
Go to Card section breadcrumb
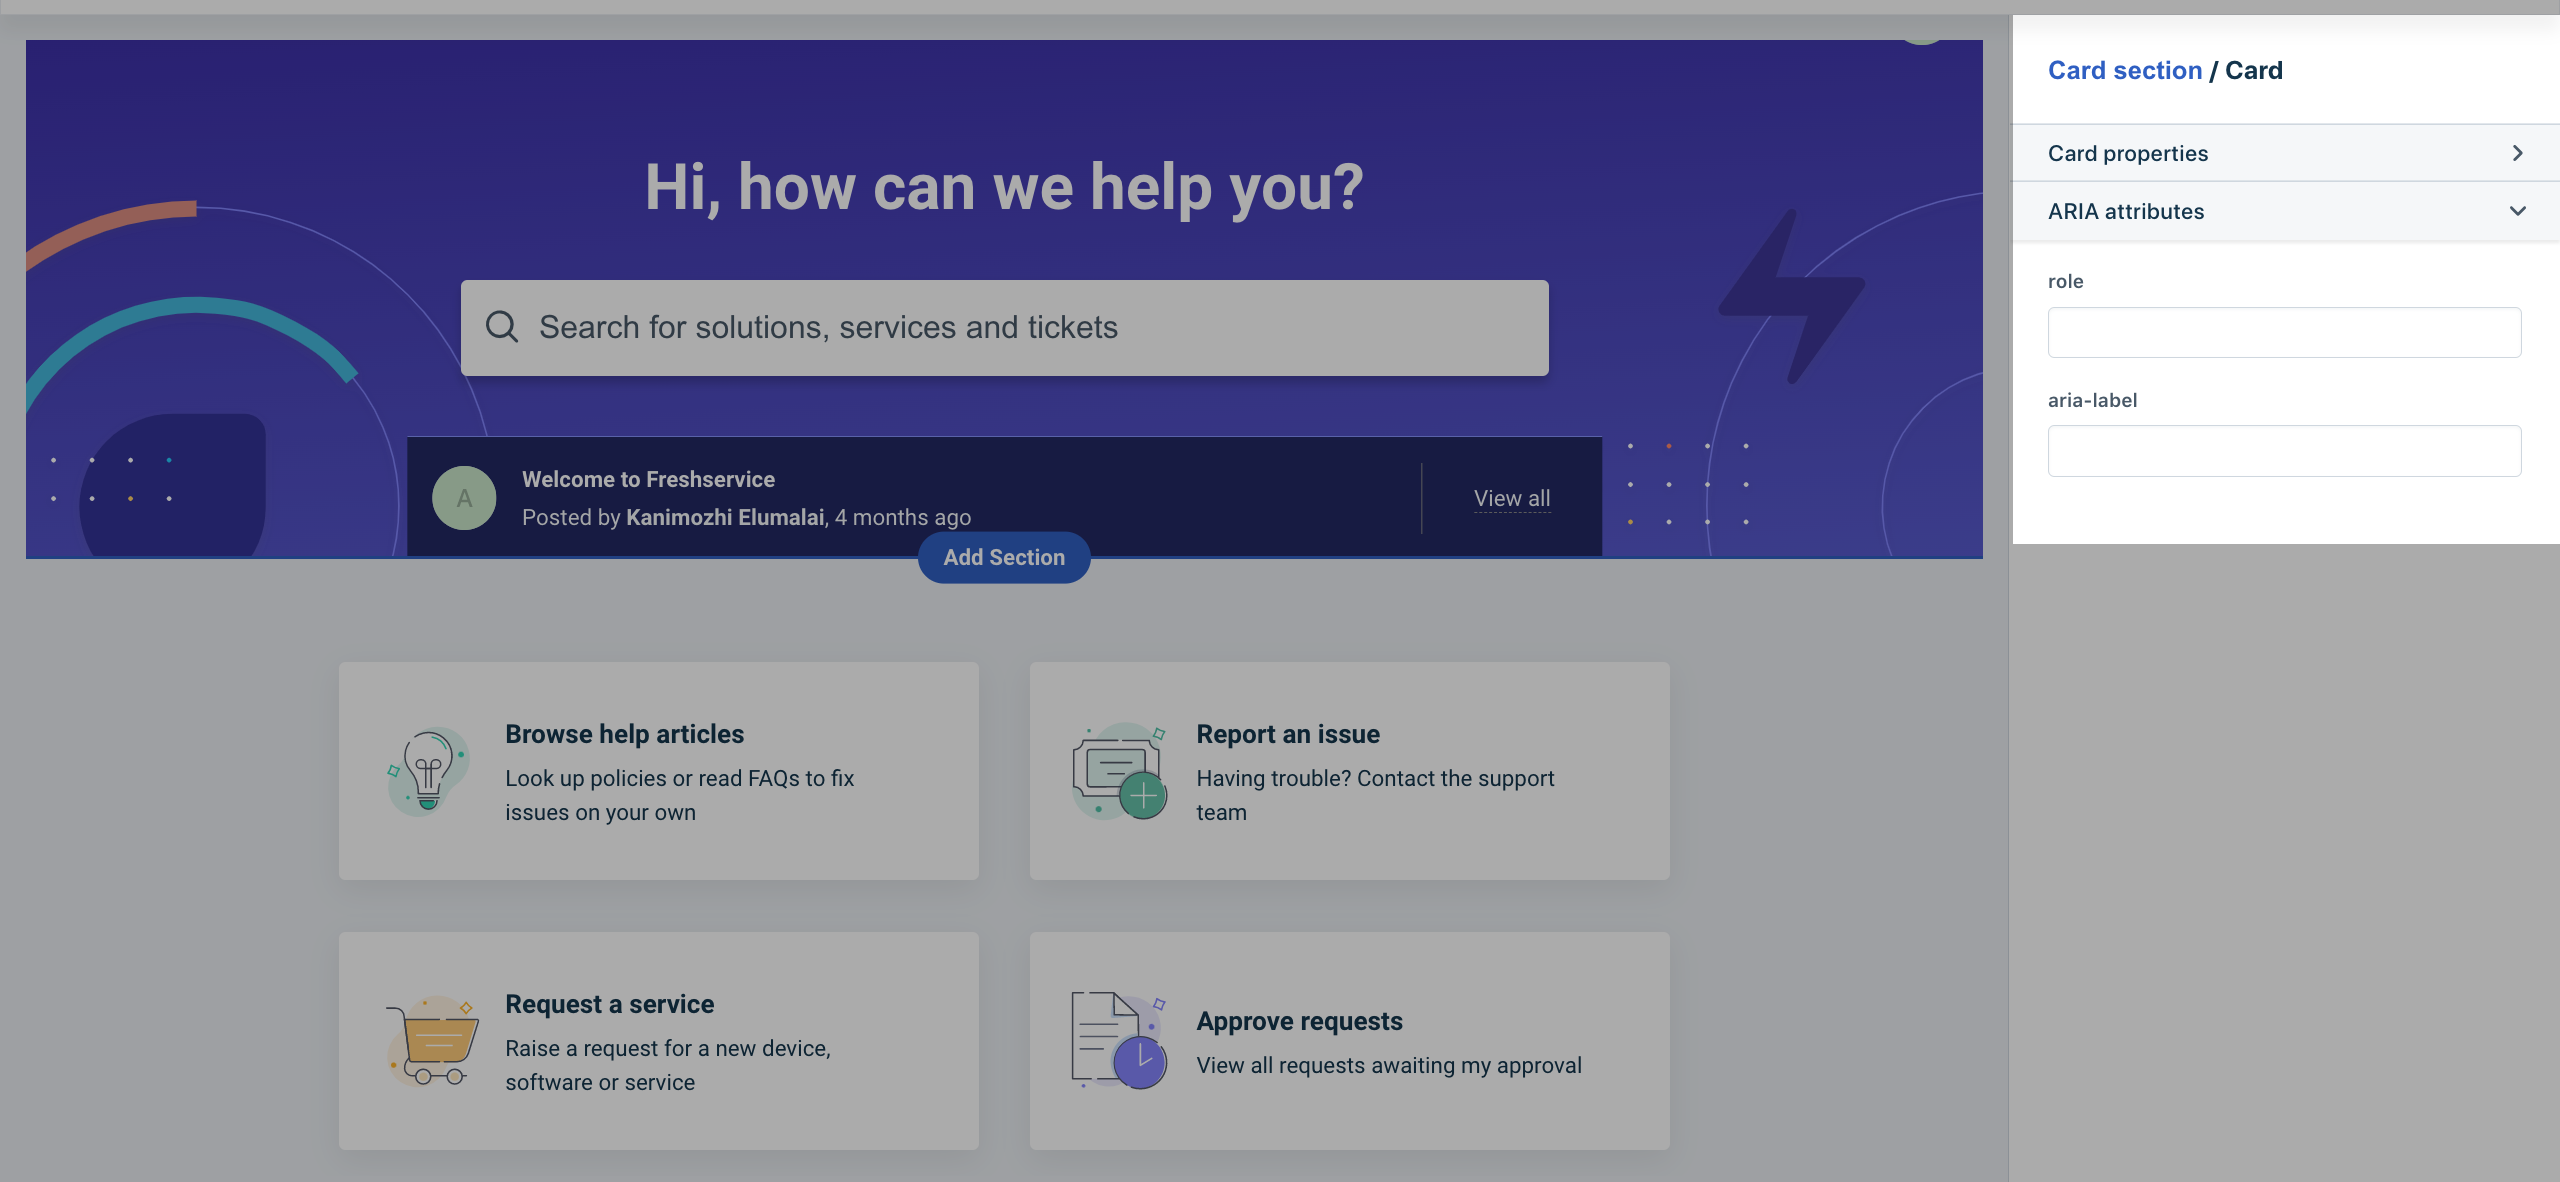[x=2124, y=70]
